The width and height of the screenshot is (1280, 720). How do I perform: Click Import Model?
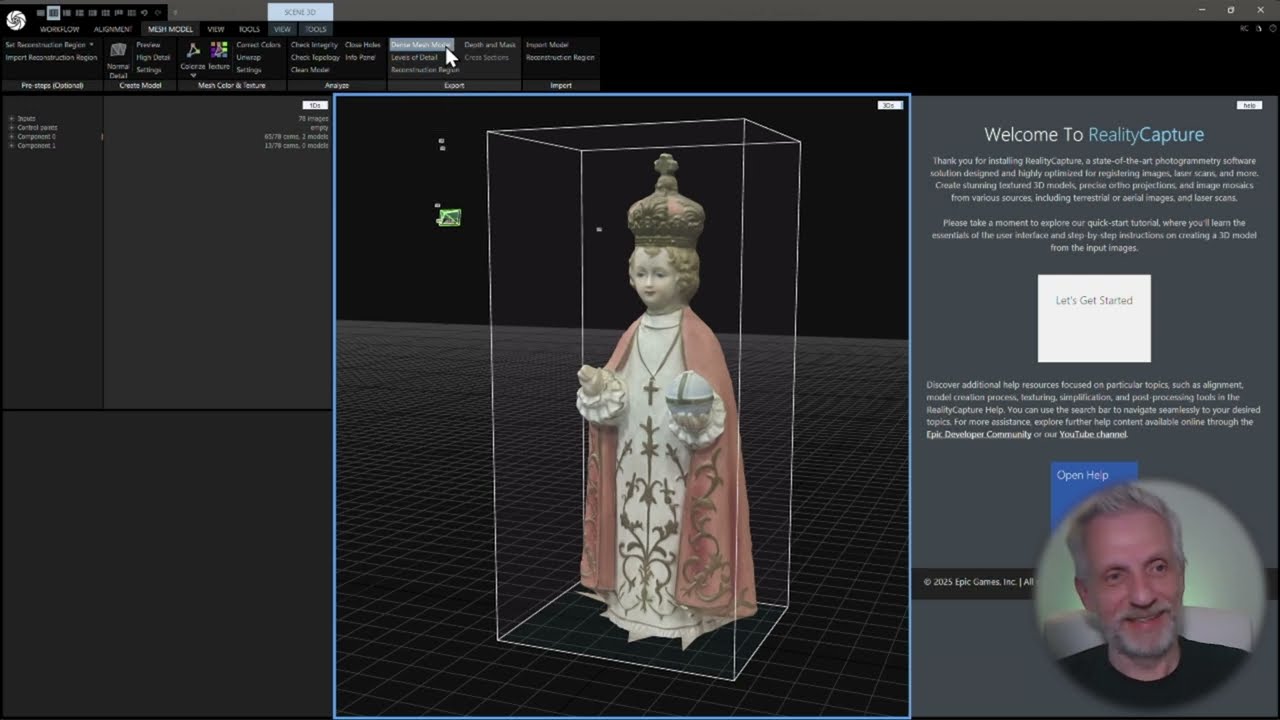(x=547, y=45)
